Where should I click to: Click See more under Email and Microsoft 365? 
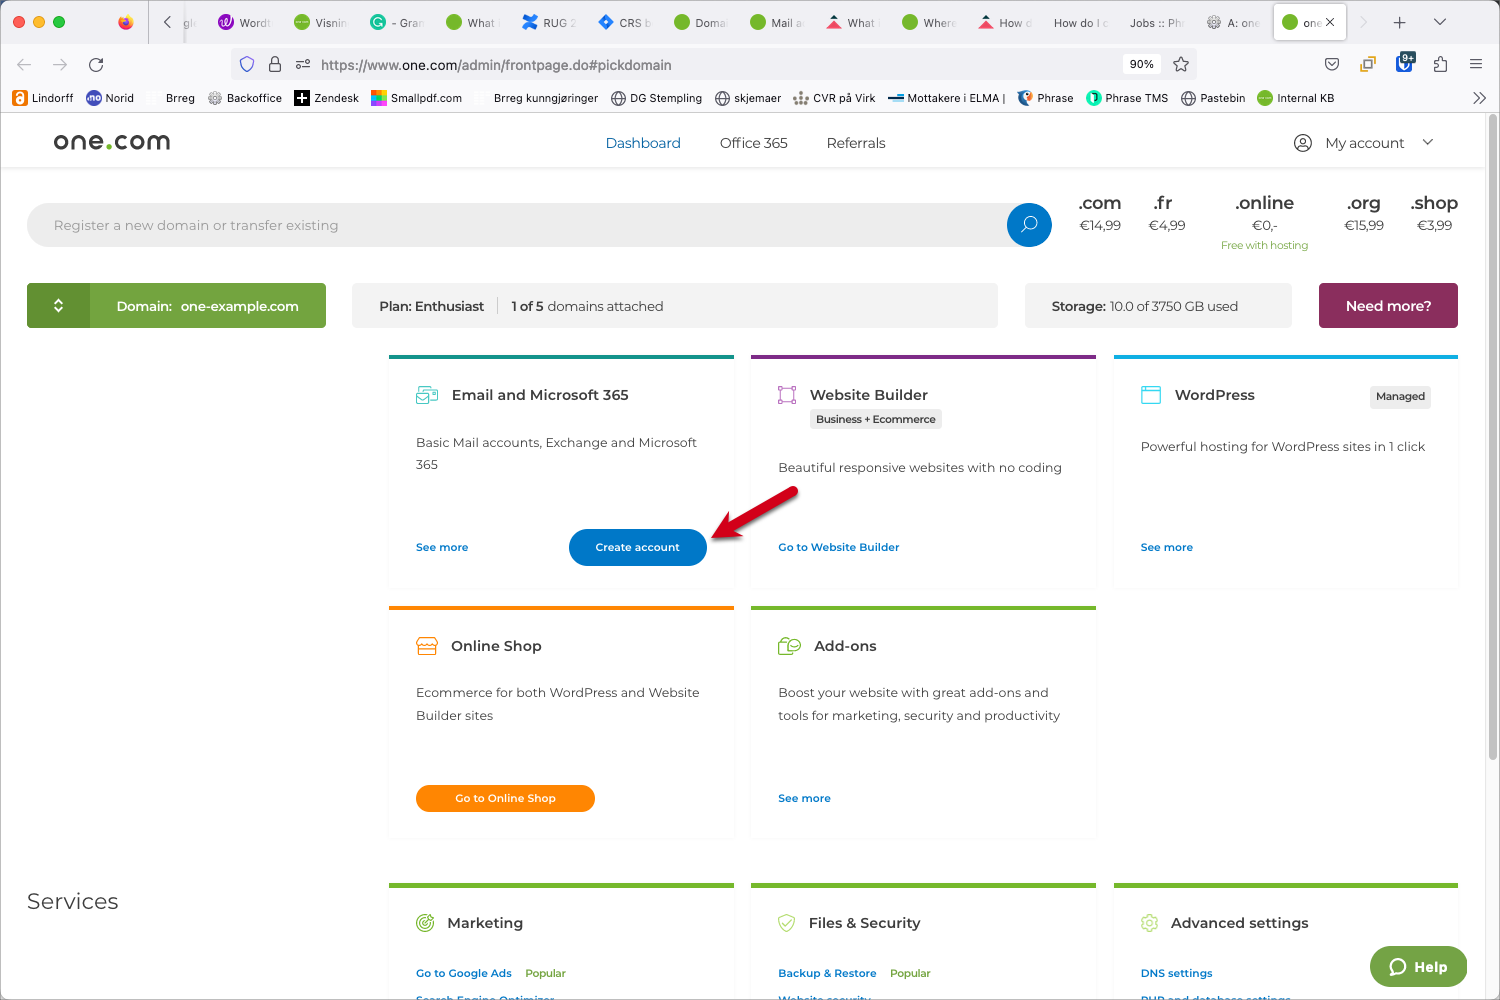(442, 547)
